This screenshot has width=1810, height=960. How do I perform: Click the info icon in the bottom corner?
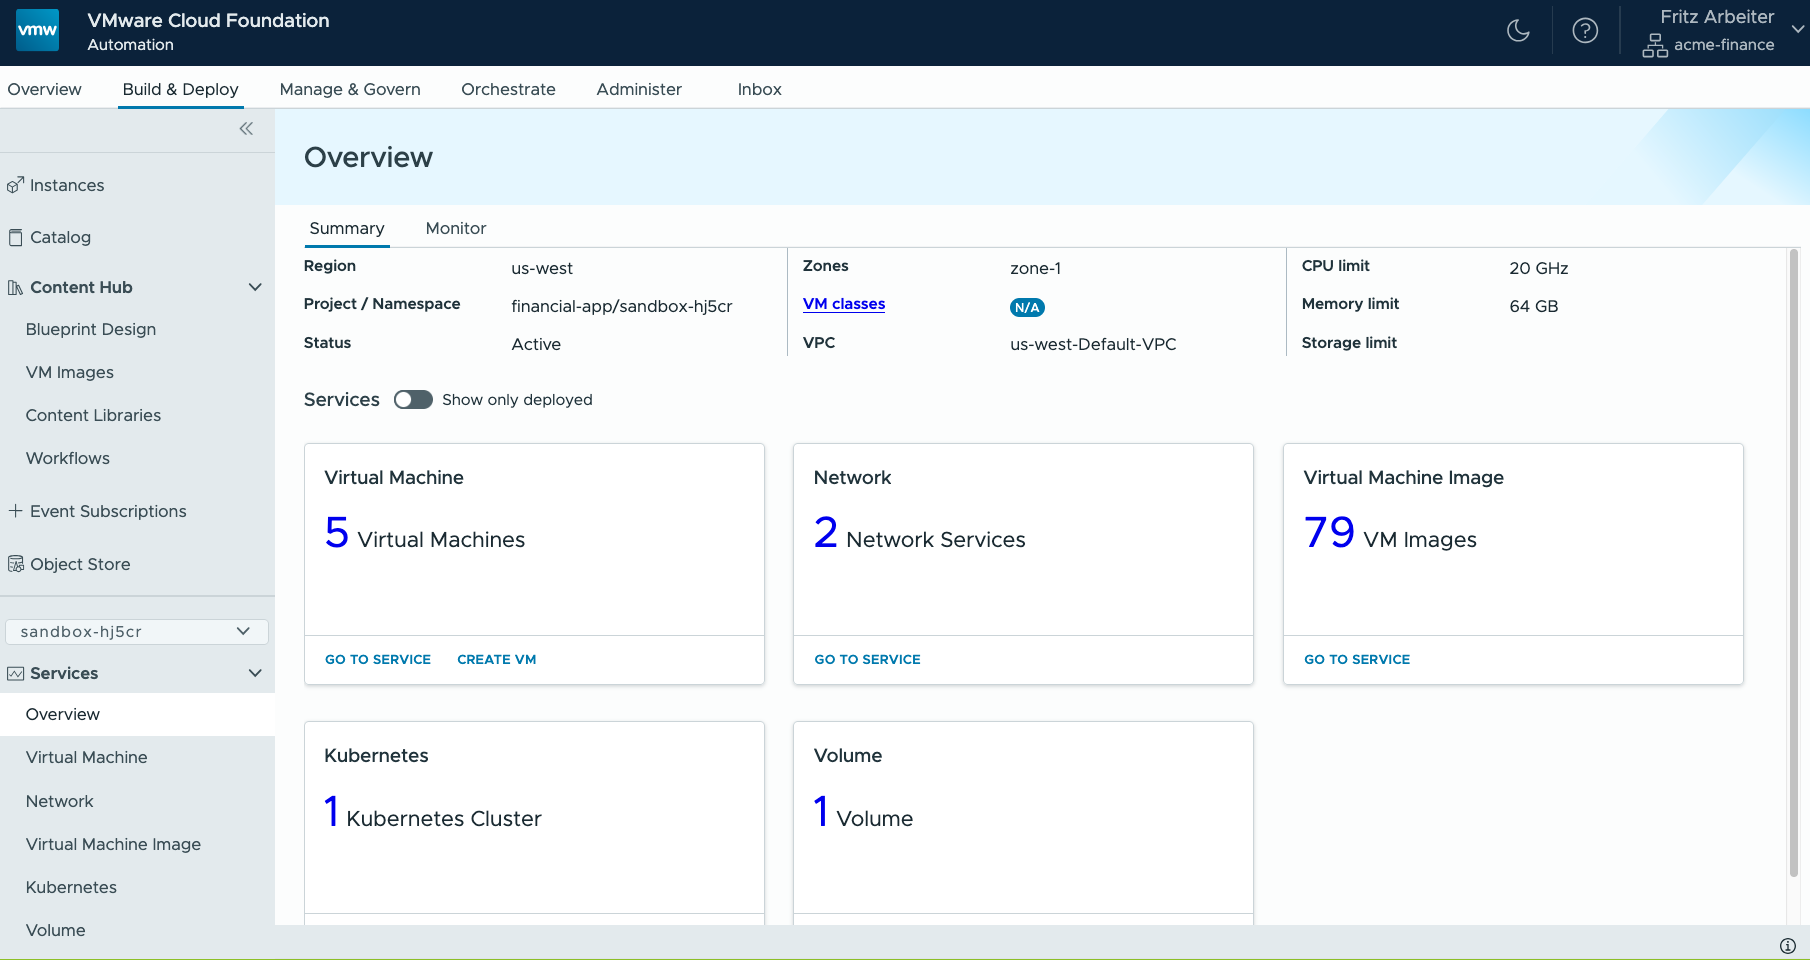1786,944
